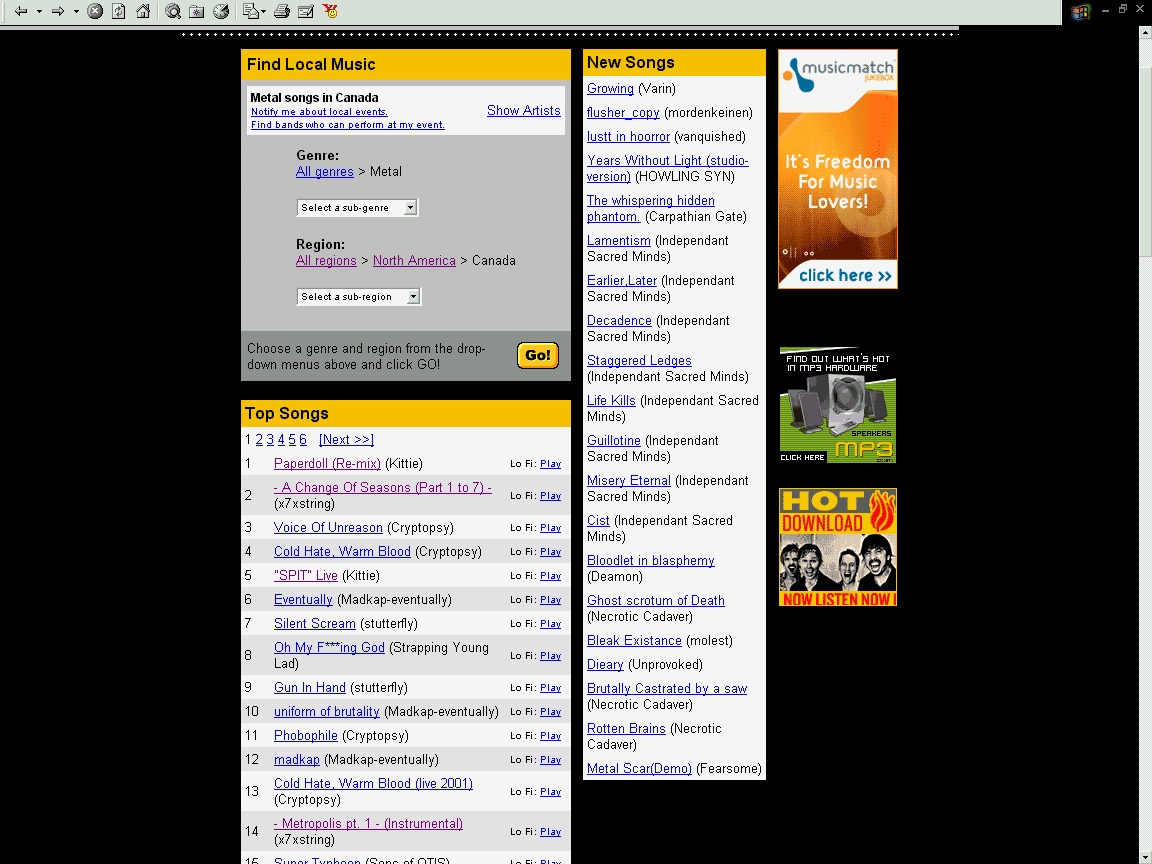
Task: Open the Bleak Existance song link
Action: pos(634,641)
